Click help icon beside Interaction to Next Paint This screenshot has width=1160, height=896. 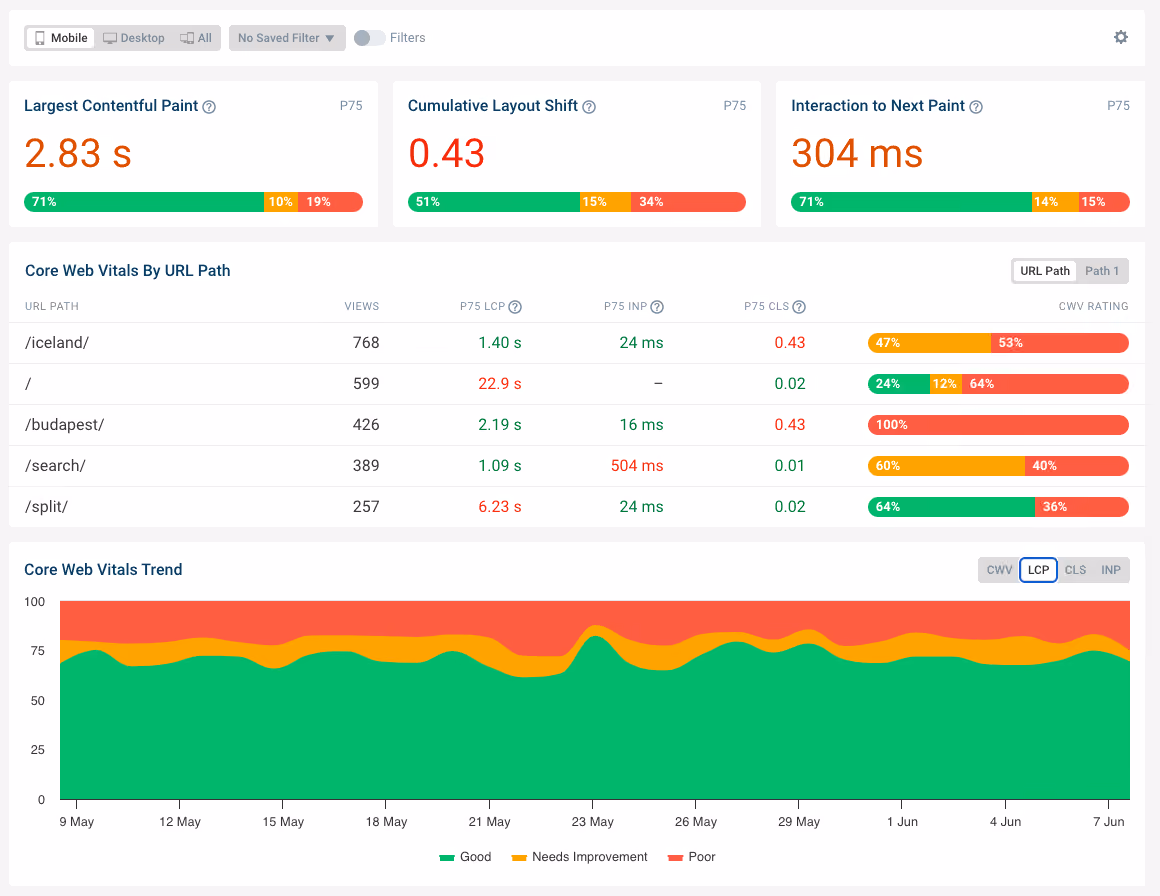pos(976,107)
